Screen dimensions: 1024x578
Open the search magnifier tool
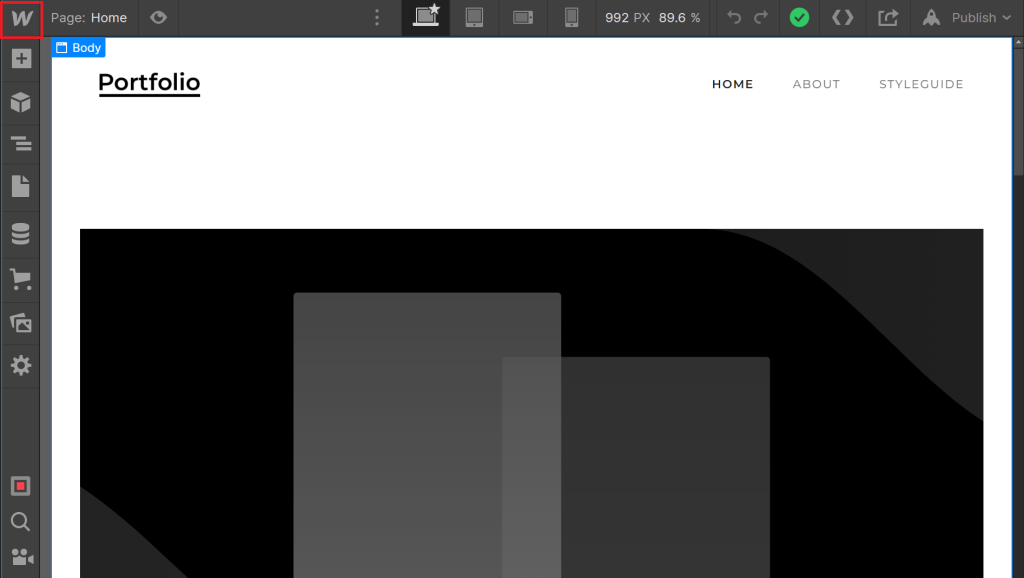coord(21,521)
